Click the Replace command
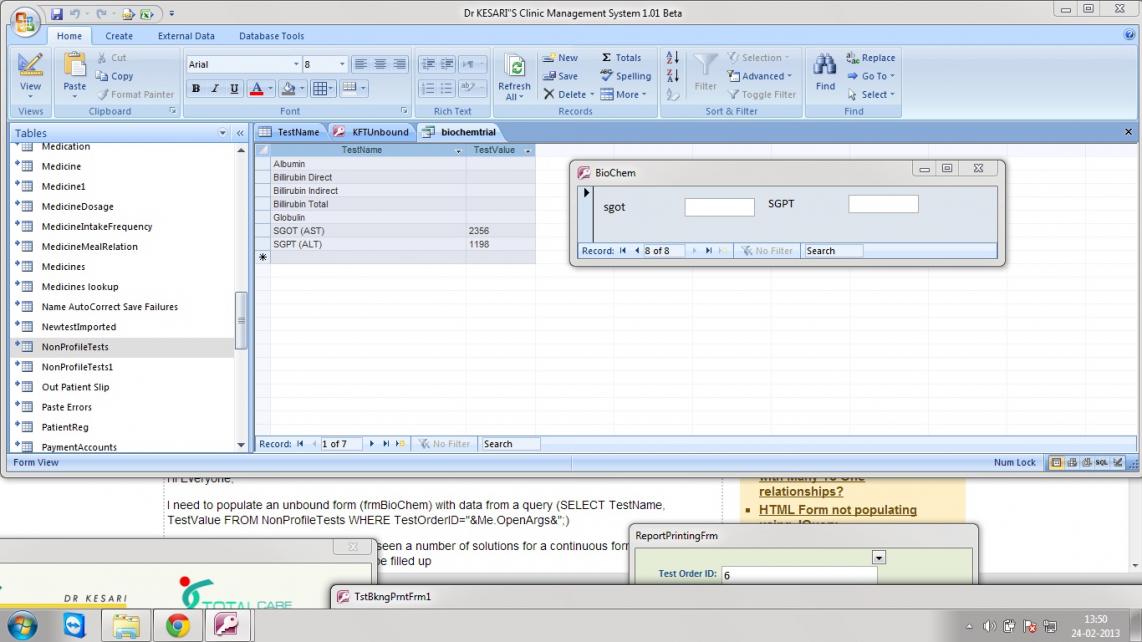This screenshot has height=642, width=1142. click(870, 58)
